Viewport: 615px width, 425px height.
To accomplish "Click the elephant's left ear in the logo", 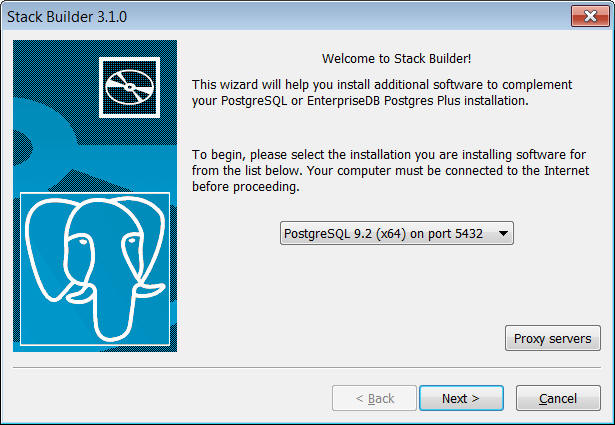I will click(45, 255).
